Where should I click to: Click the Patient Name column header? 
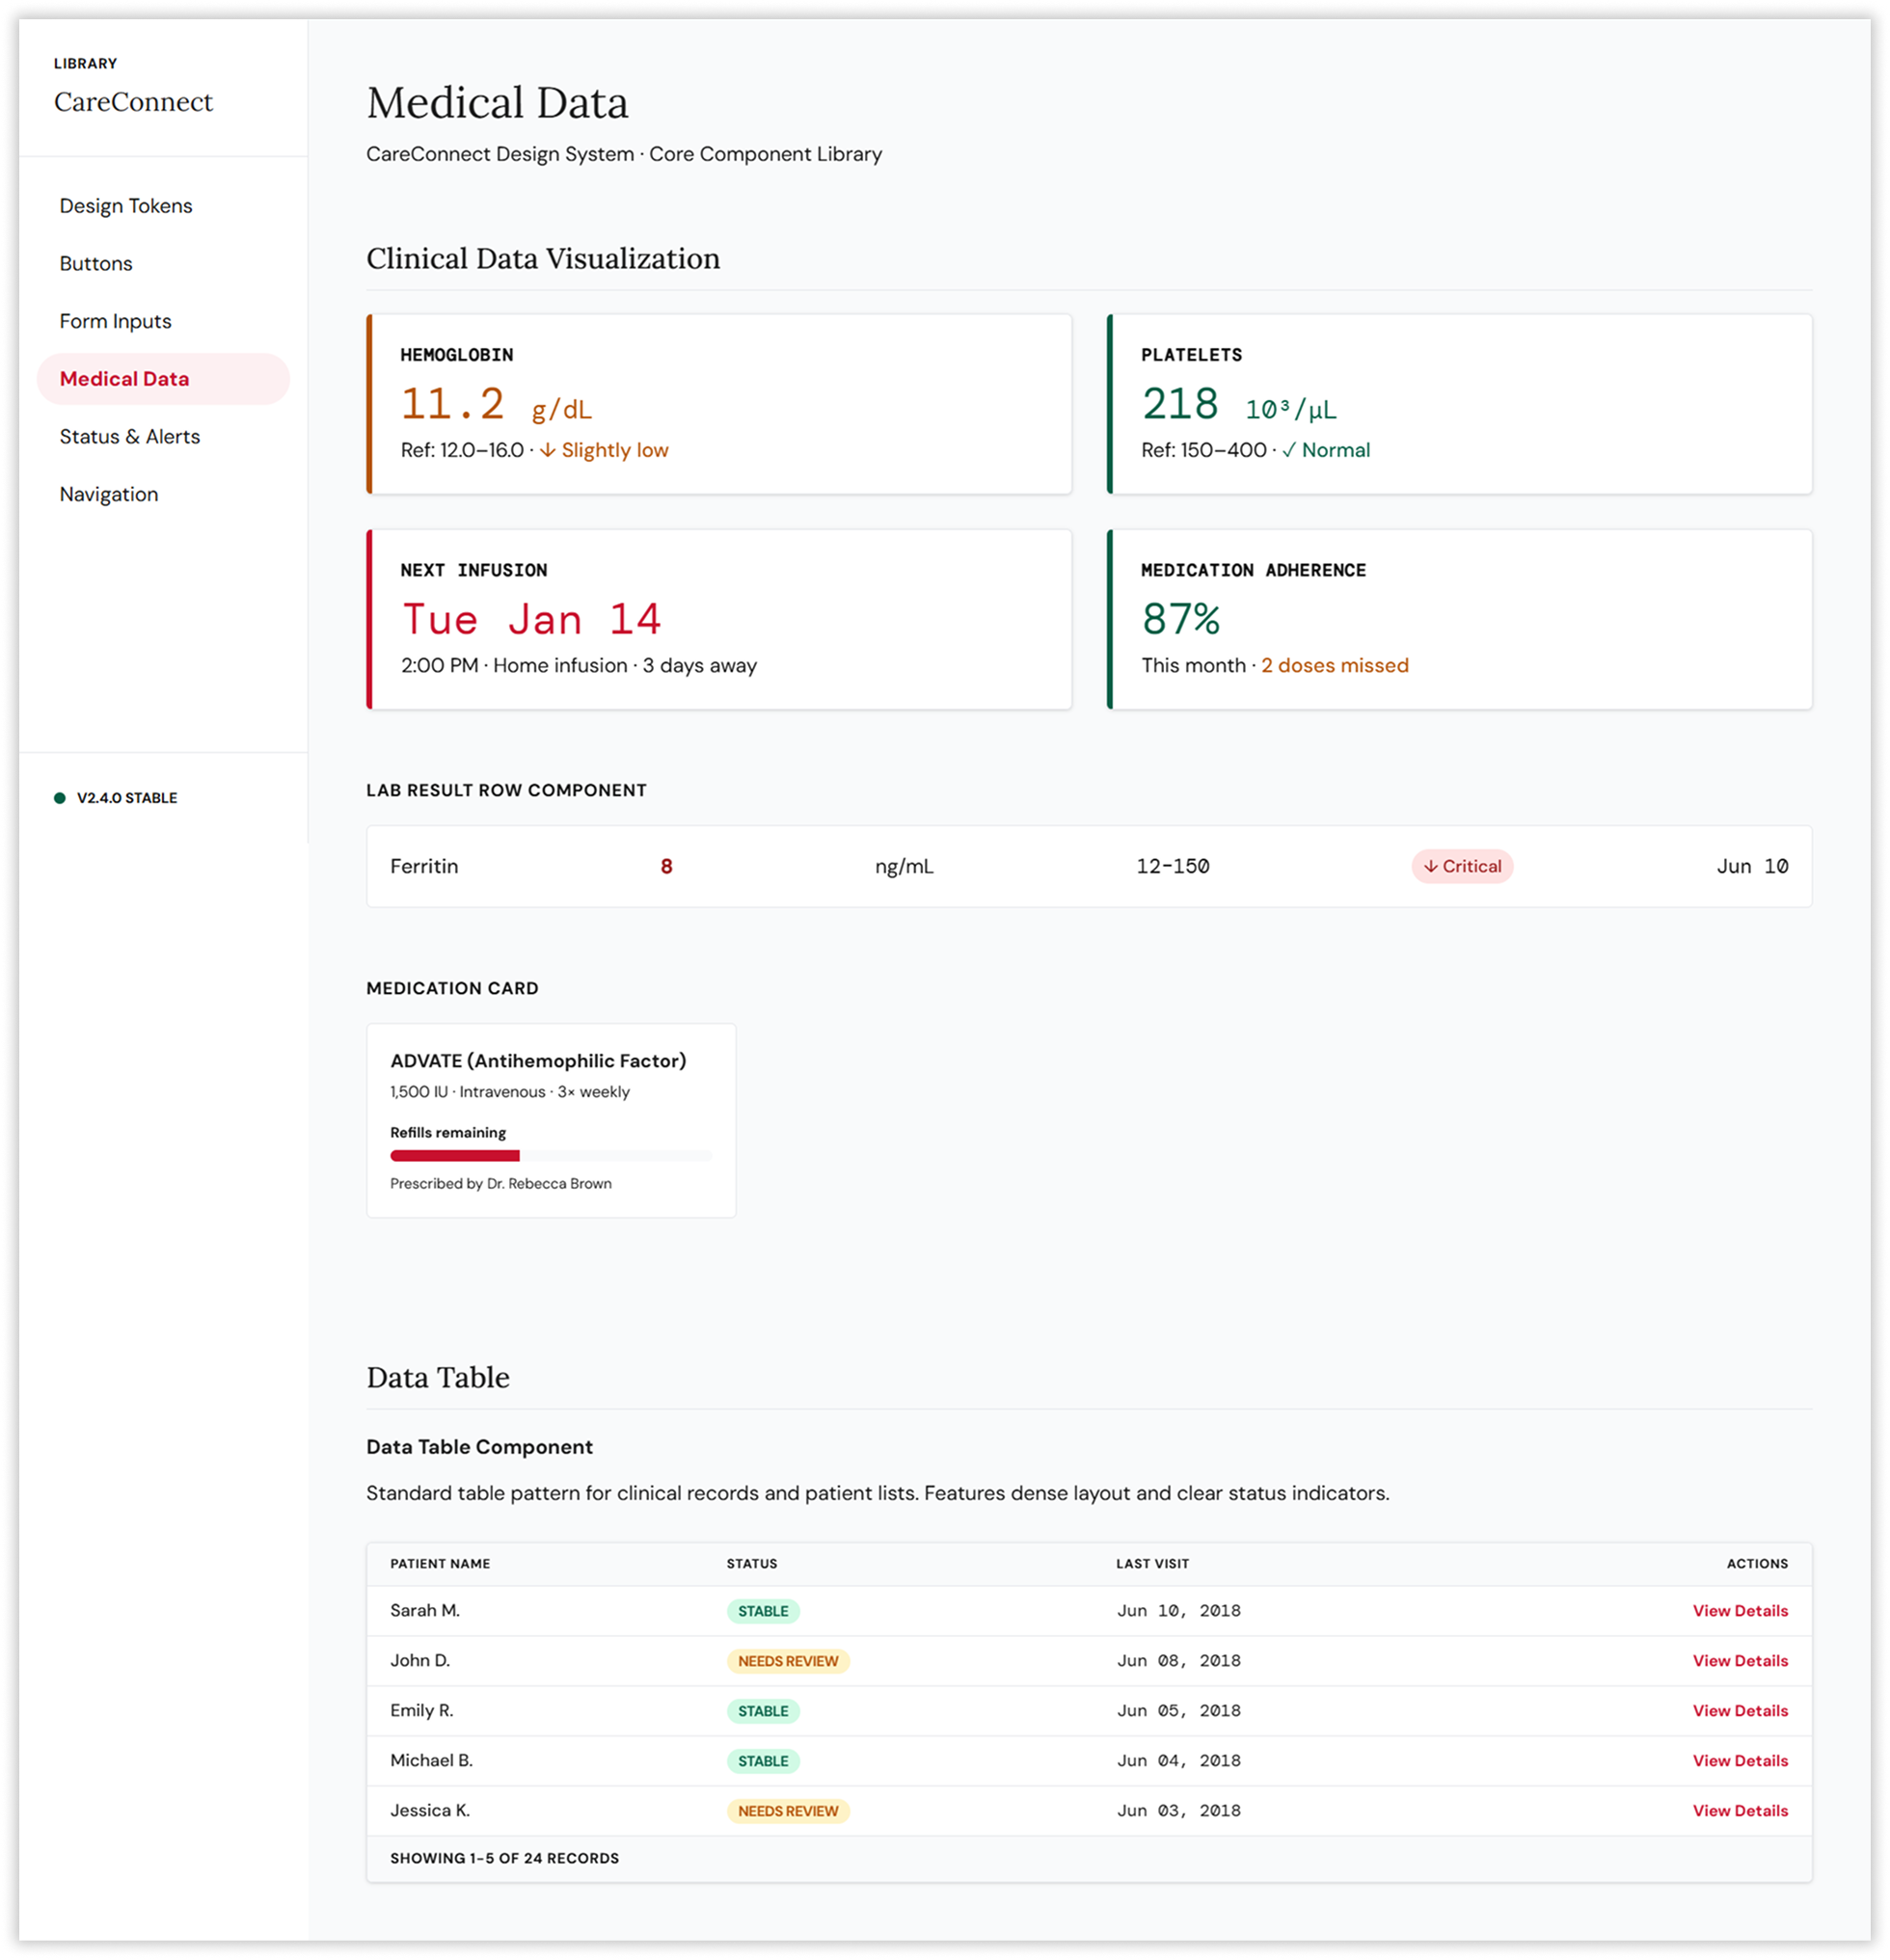click(x=440, y=1564)
